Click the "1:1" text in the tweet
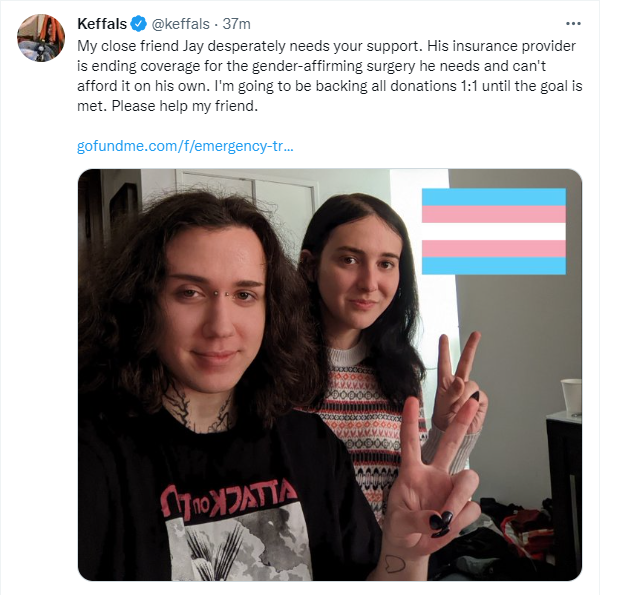Screen dimensions: 623x595 (469, 86)
